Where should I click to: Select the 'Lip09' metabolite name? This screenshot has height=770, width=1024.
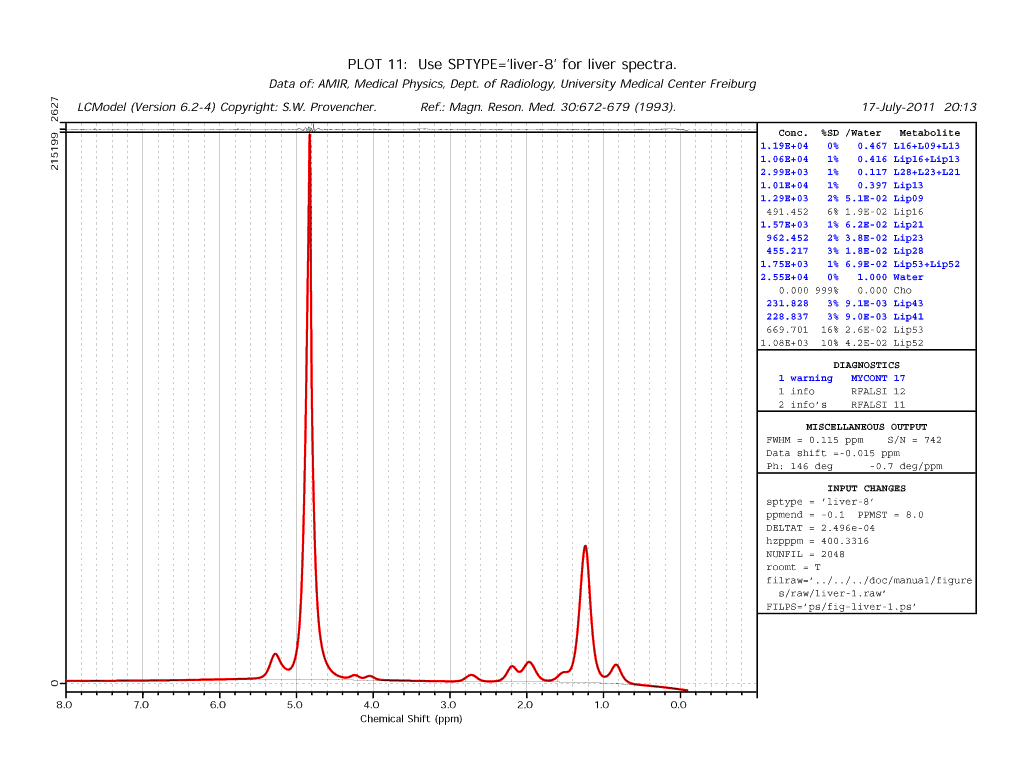[908, 199]
